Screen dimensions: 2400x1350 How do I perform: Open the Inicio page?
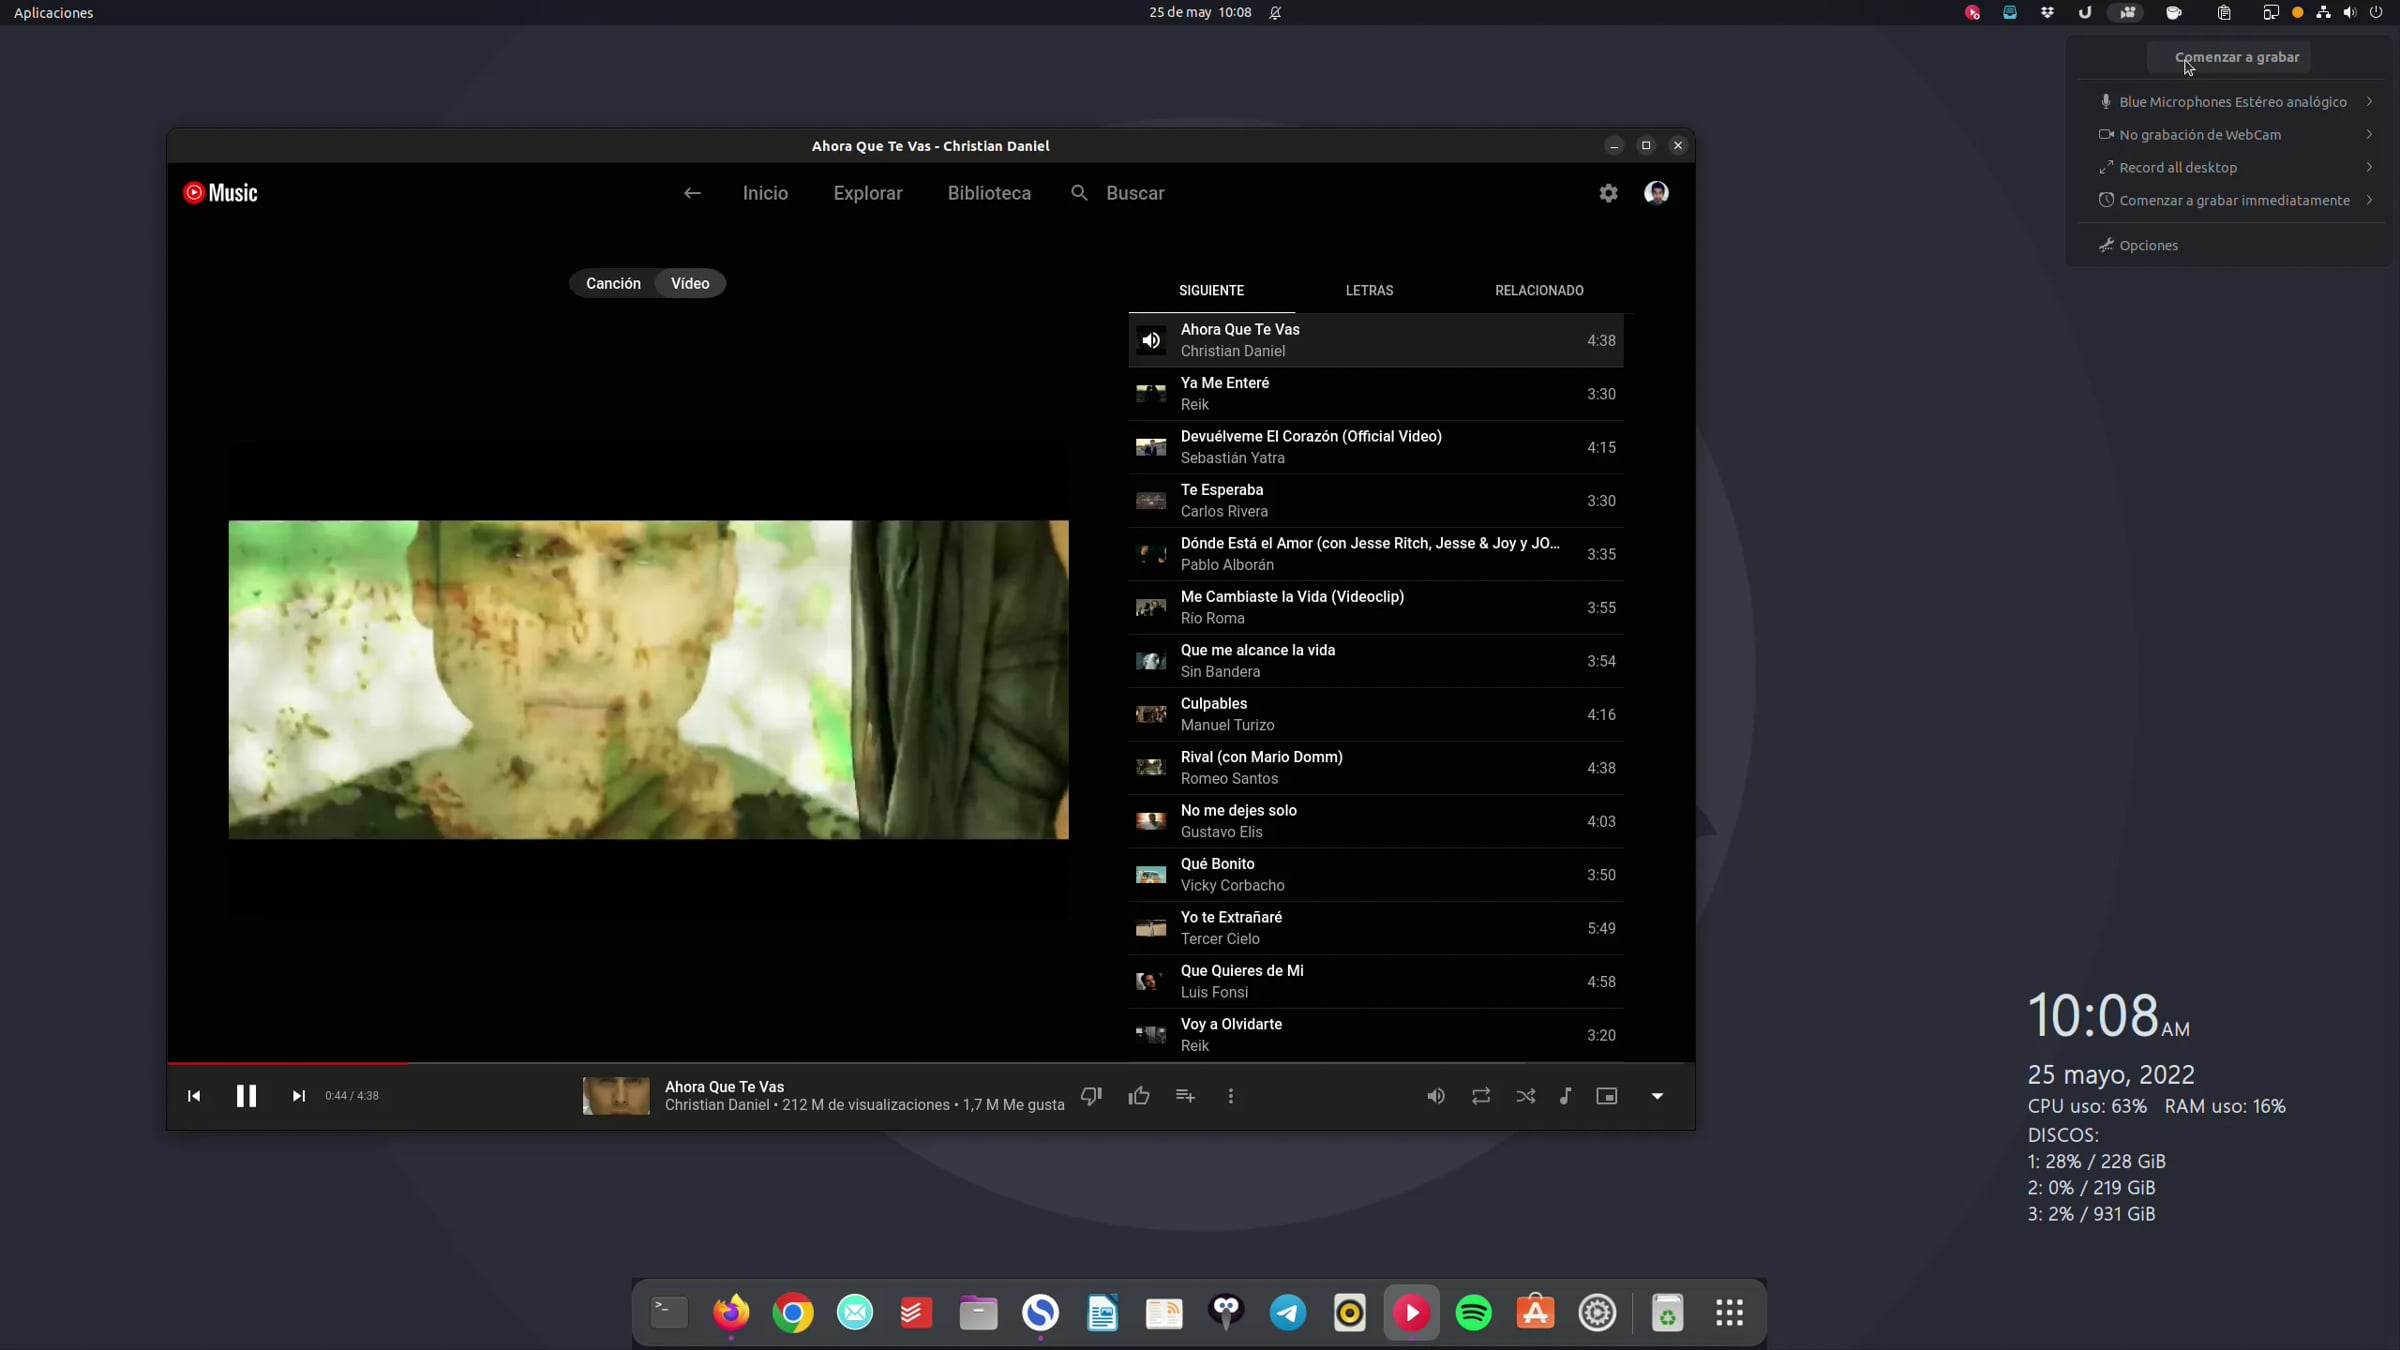click(x=765, y=193)
